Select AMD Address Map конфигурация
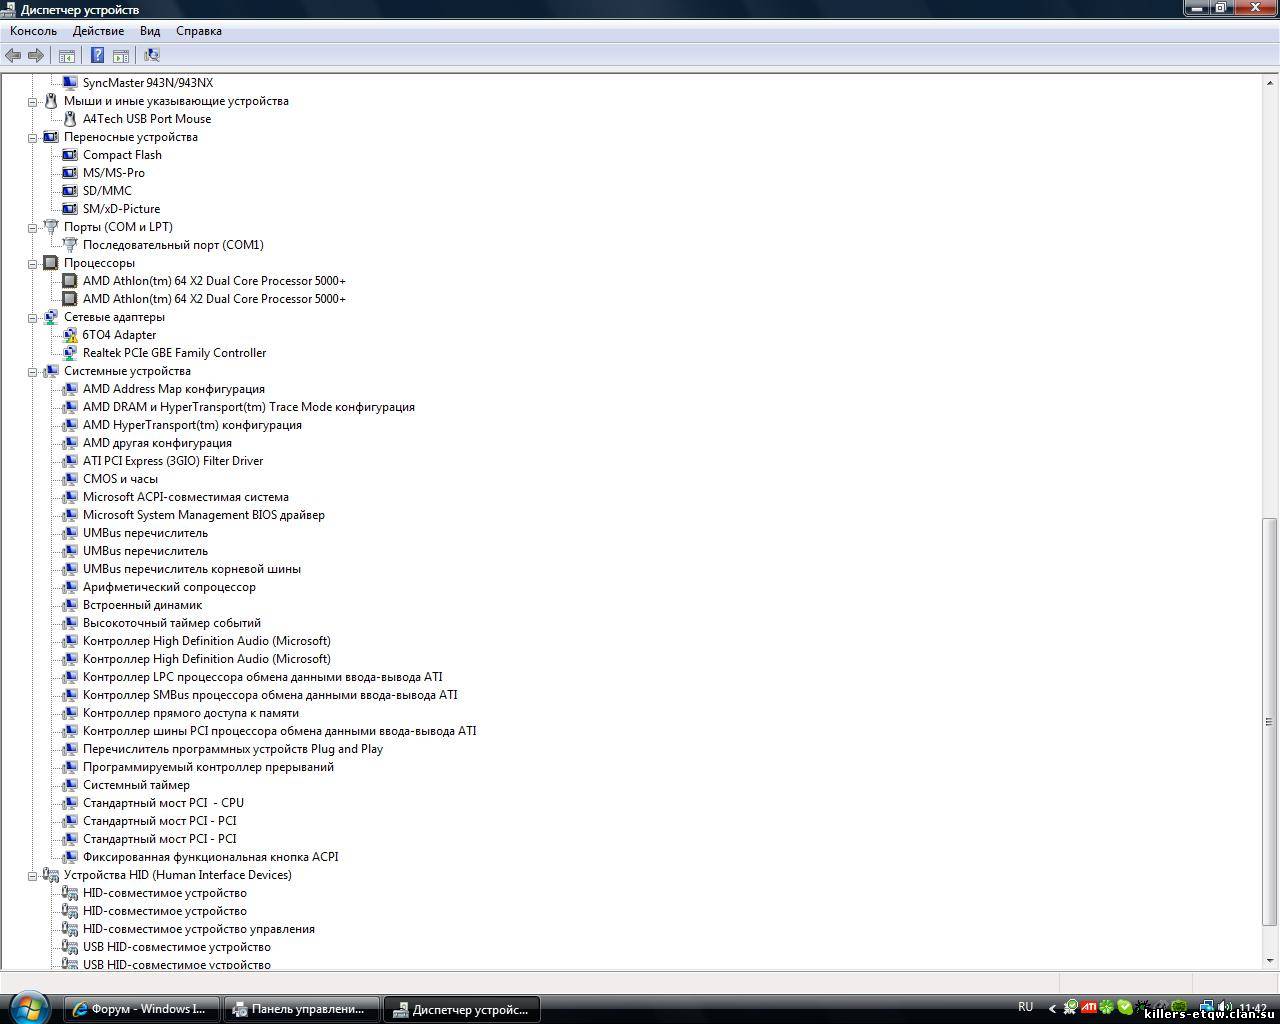 [x=174, y=389]
